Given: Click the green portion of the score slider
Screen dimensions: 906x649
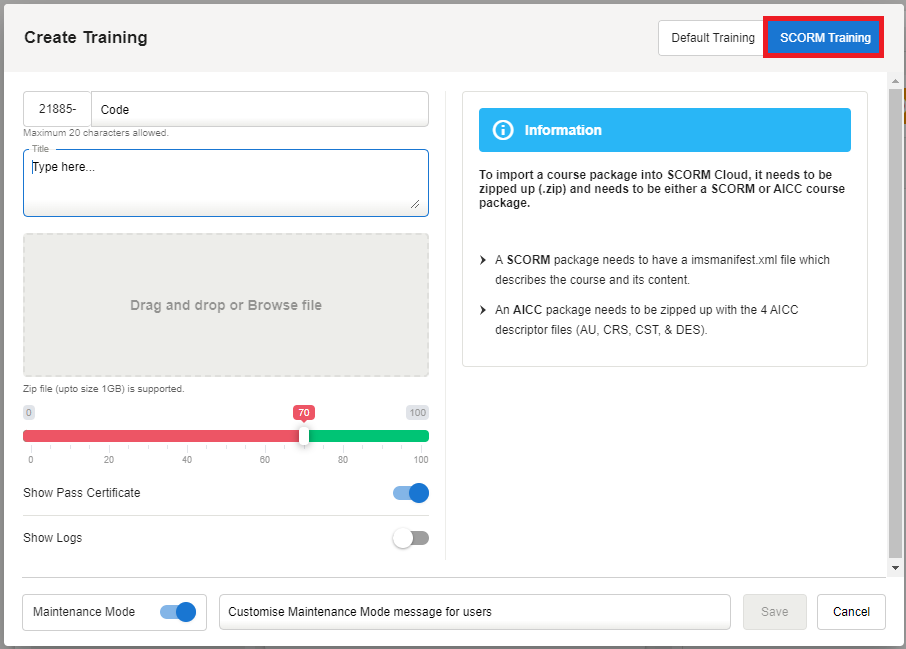Looking at the screenshot, I should pos(368,436).
